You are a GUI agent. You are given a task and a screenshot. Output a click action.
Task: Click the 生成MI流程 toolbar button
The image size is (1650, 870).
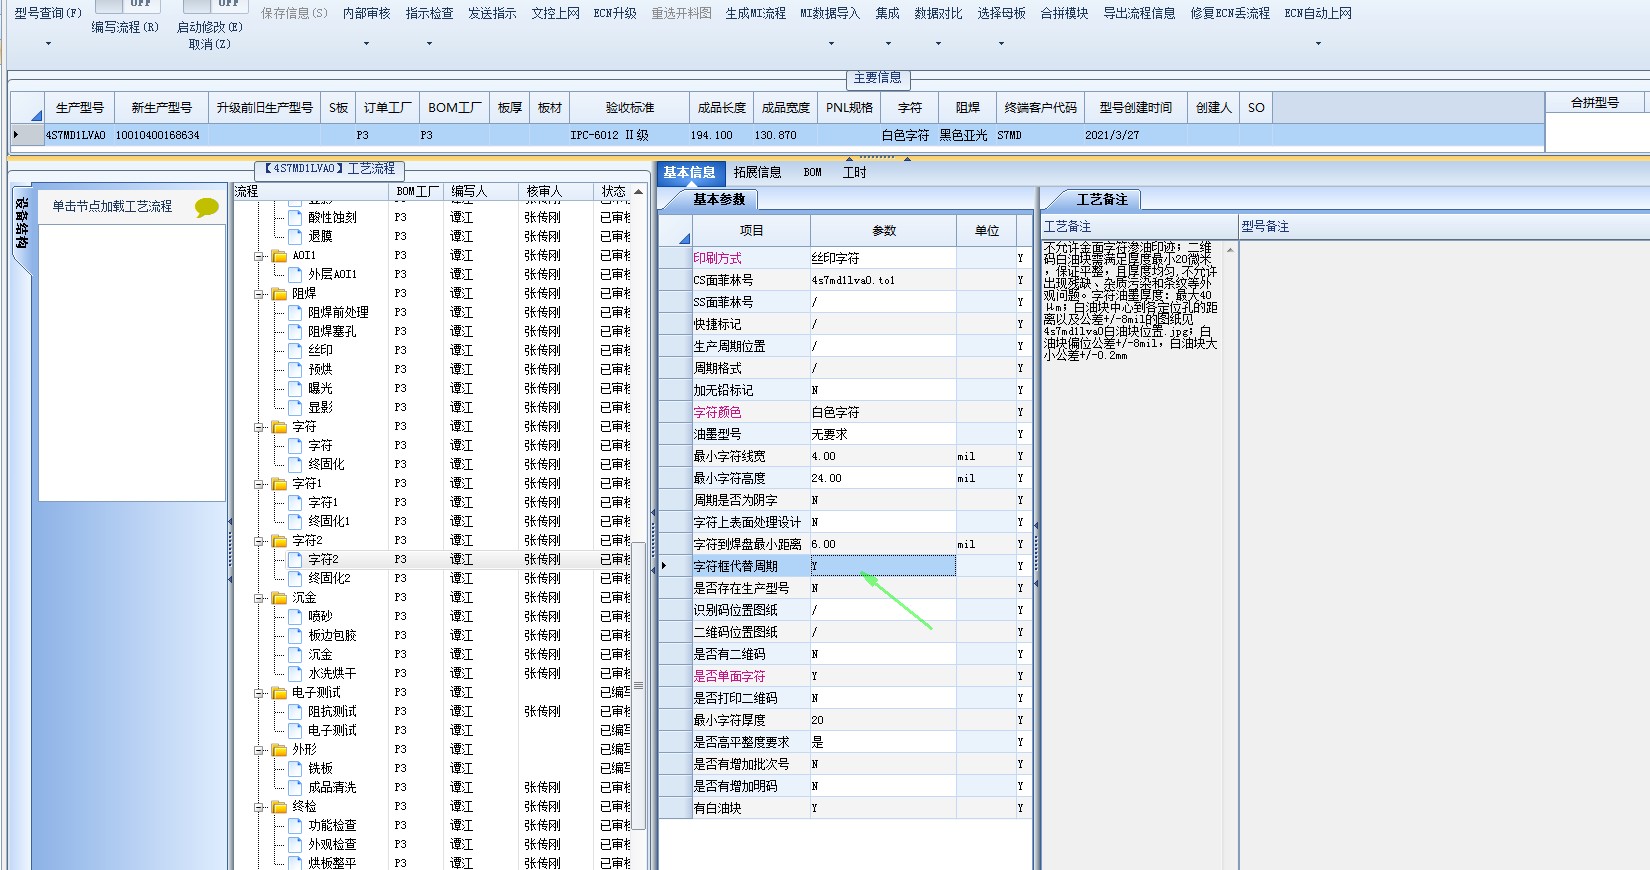point(756,13)
